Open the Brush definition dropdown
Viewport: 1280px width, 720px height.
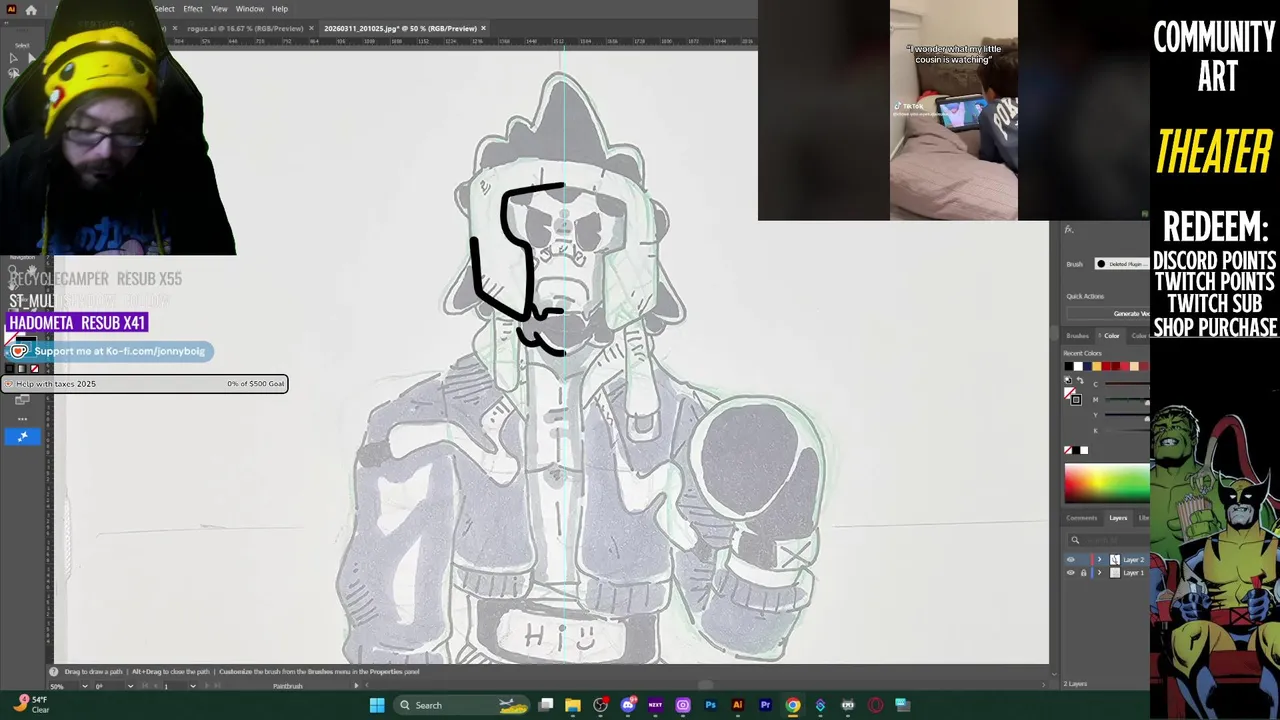(x=1122, y=264)
